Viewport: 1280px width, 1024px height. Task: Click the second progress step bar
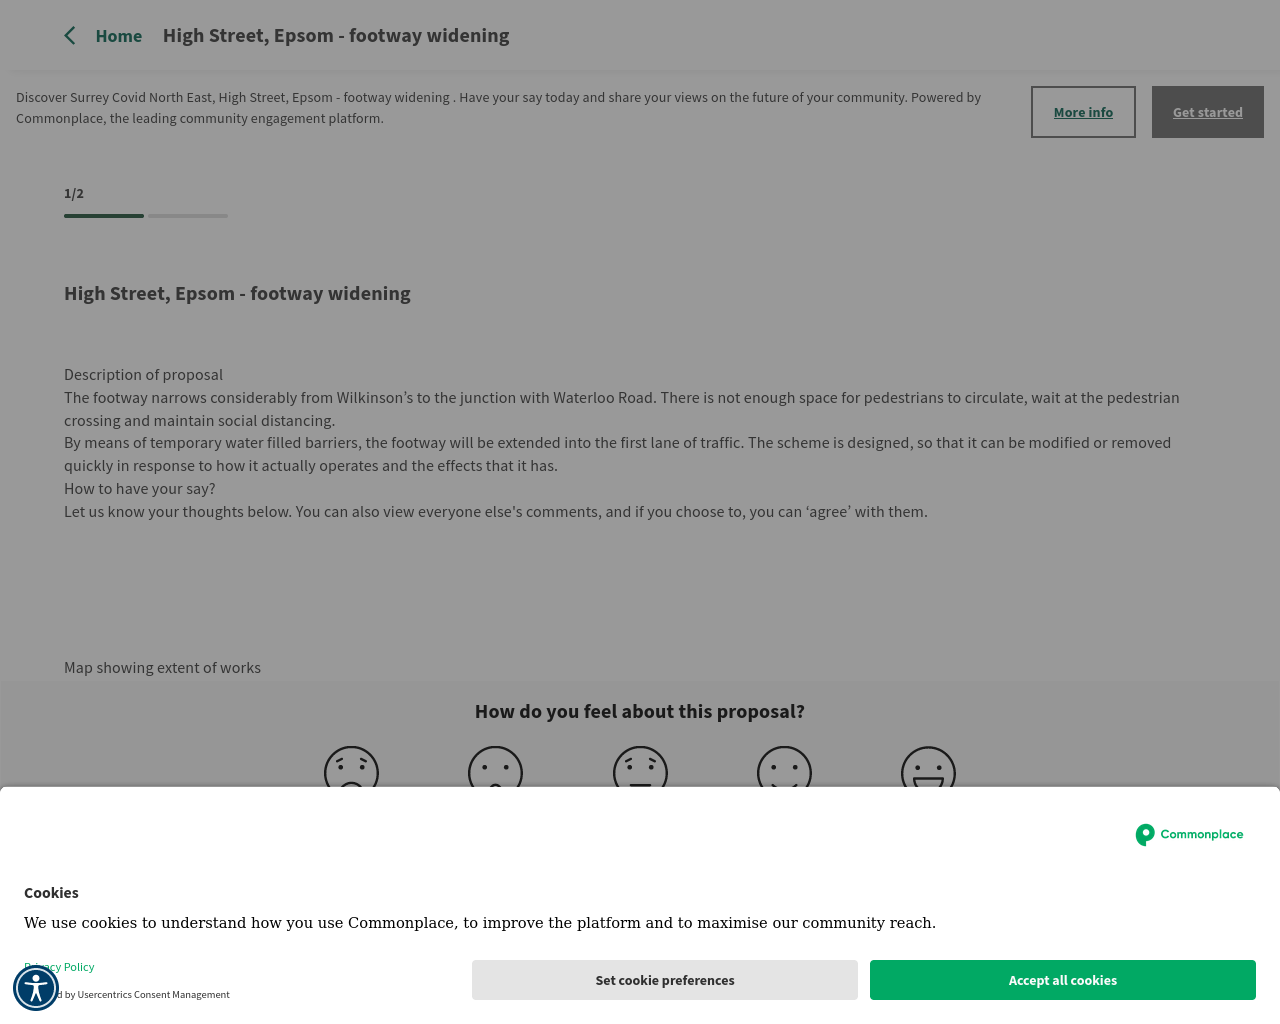click(188, 216)
